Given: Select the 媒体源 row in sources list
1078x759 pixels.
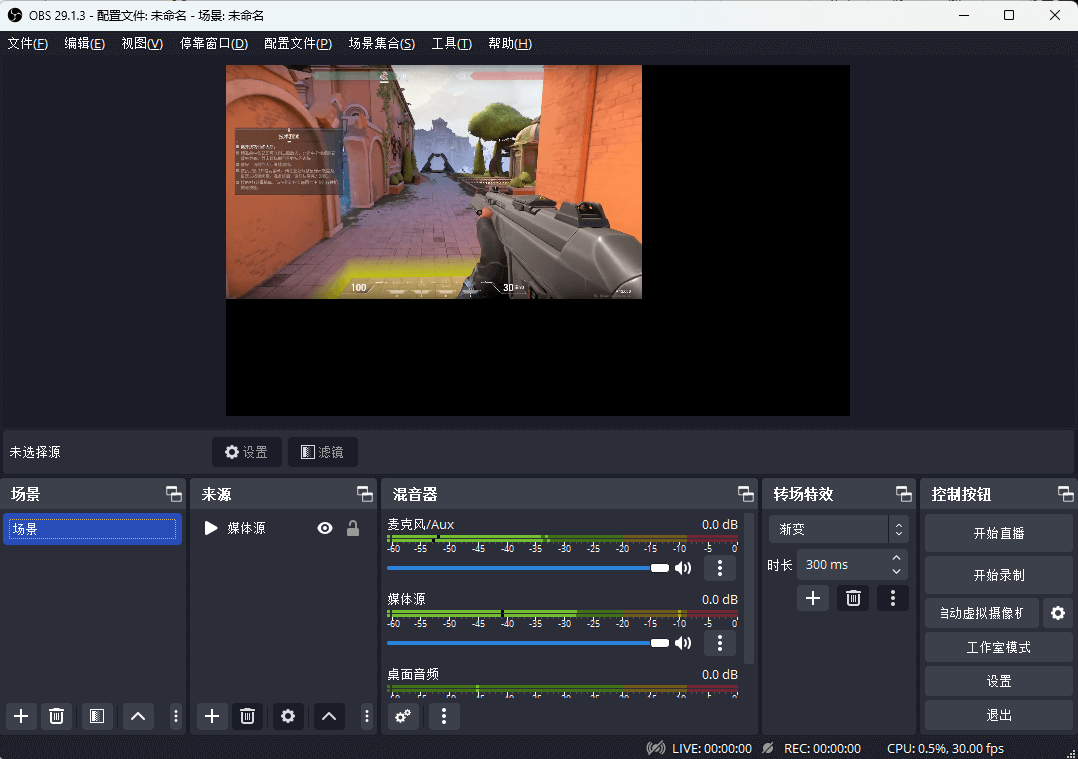Looking at the screenshot, I should pos(283,528).
